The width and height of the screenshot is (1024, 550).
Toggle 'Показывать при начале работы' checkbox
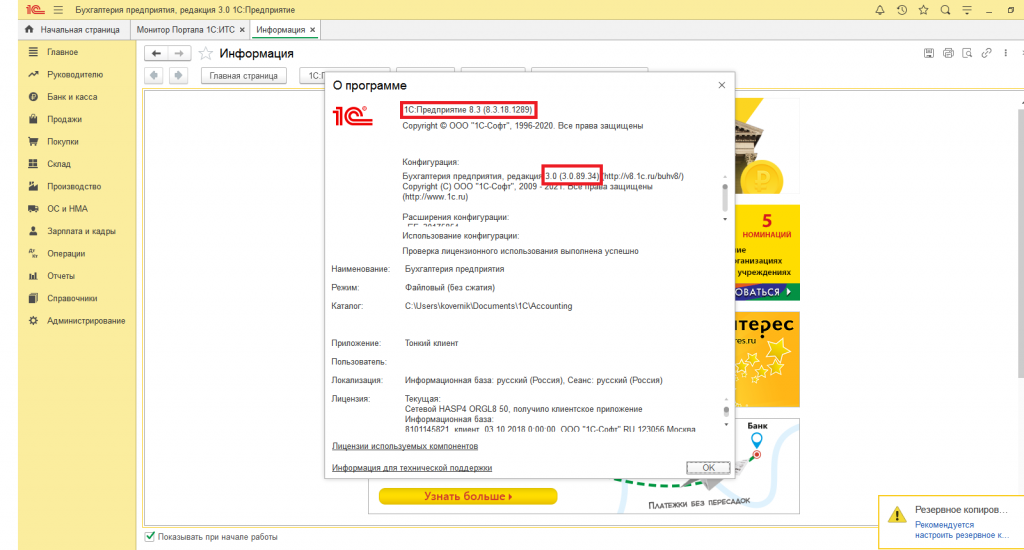pyautogui.click(x=150, y=537)
